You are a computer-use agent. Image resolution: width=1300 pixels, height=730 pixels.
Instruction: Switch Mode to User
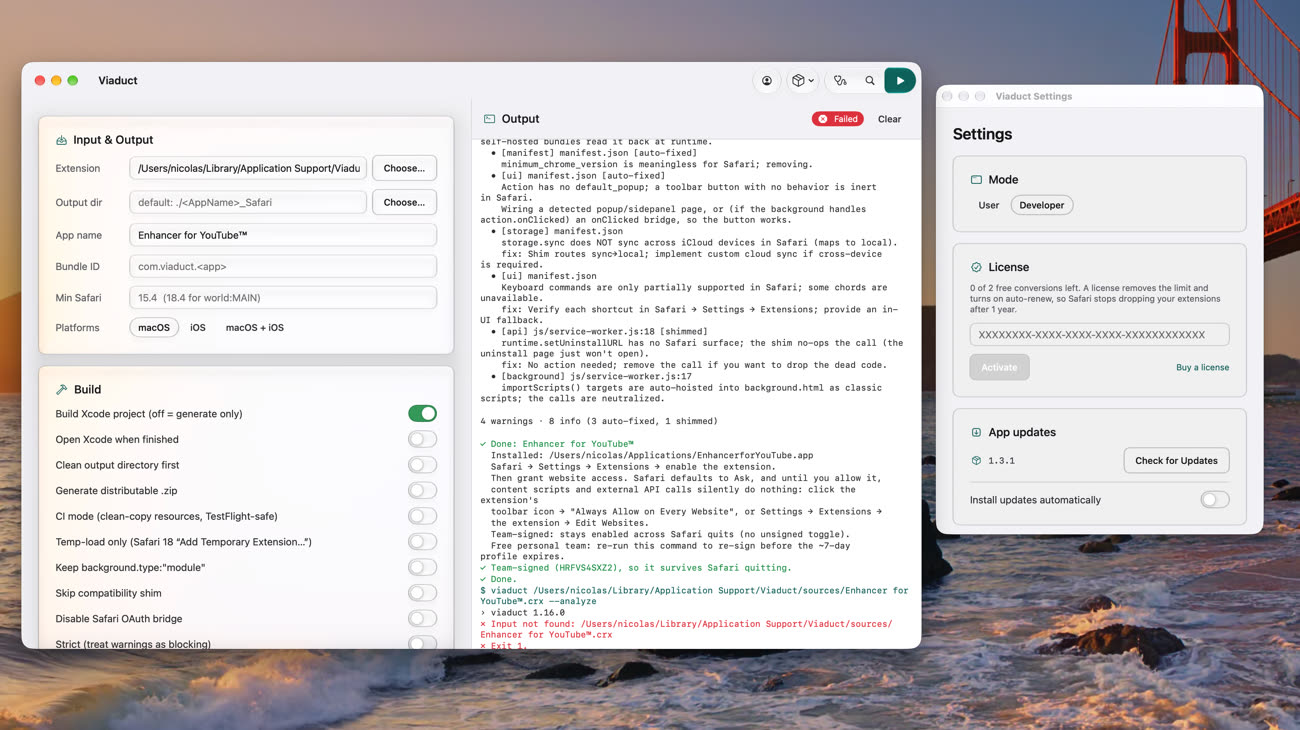point(989,205)
